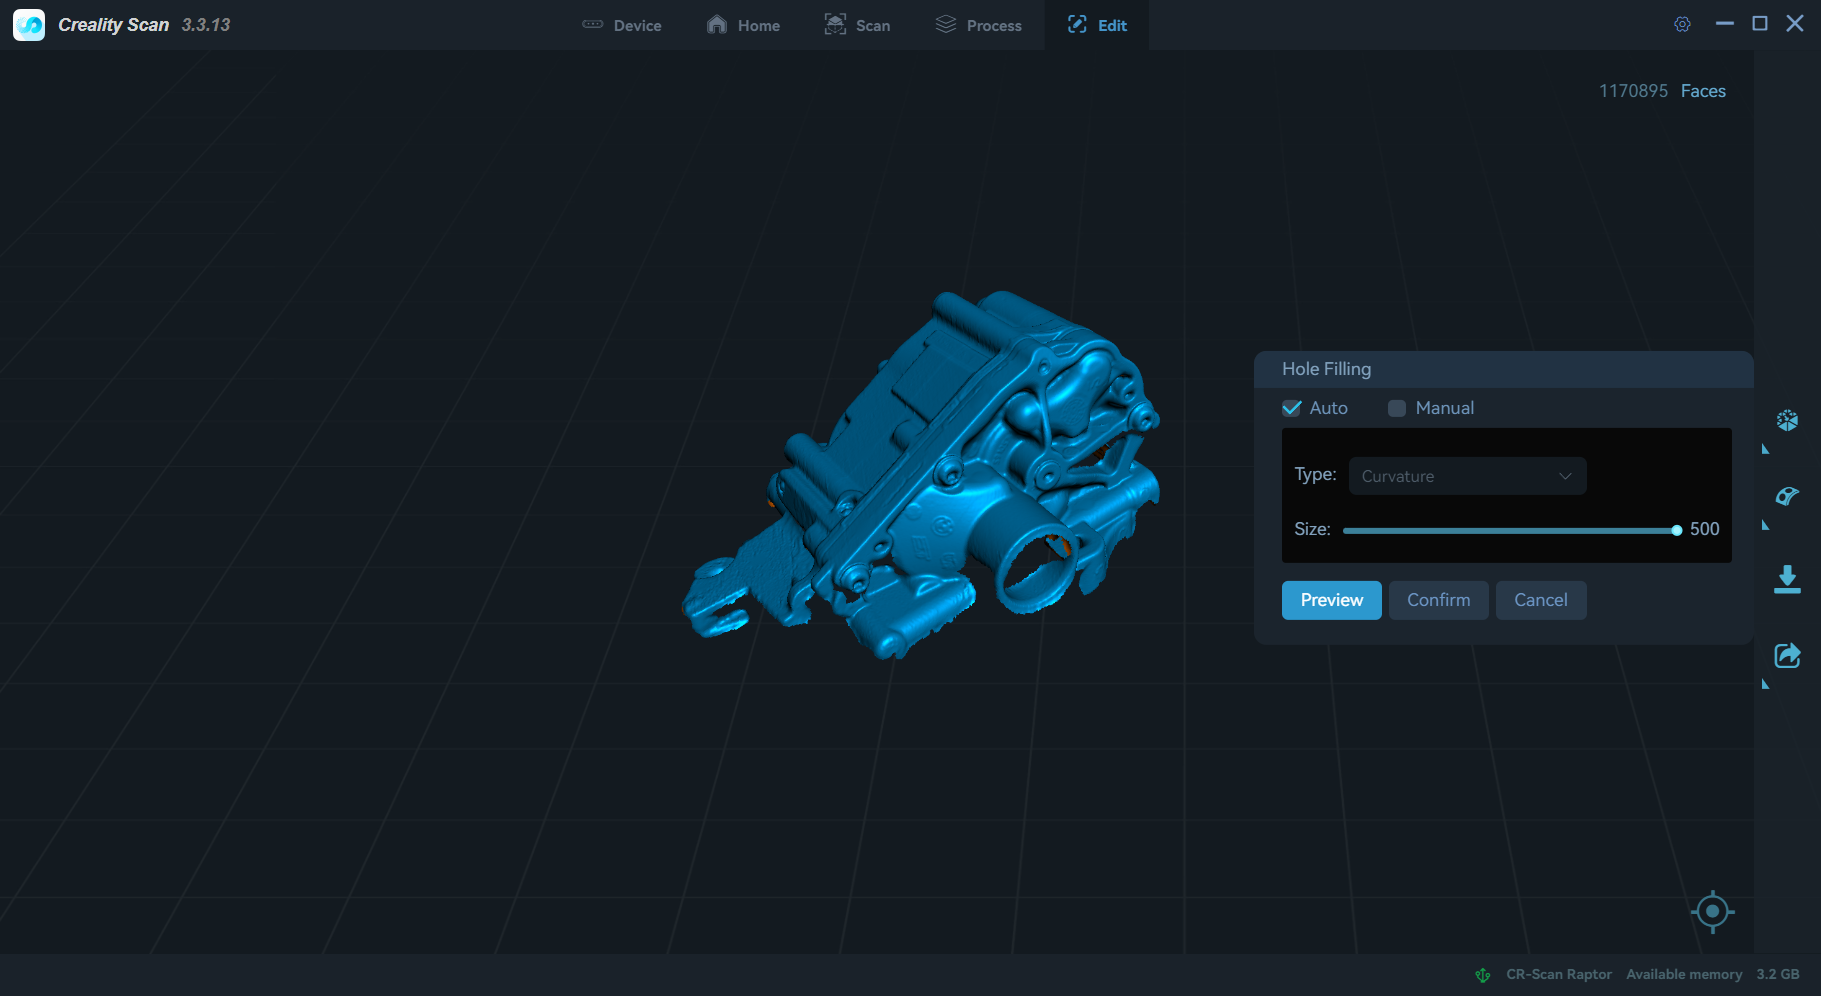Image resolution: width=1821 pixels, height=996 pixels.
Task: Select the hole filling tool icon
Action: coord(1787,496)
